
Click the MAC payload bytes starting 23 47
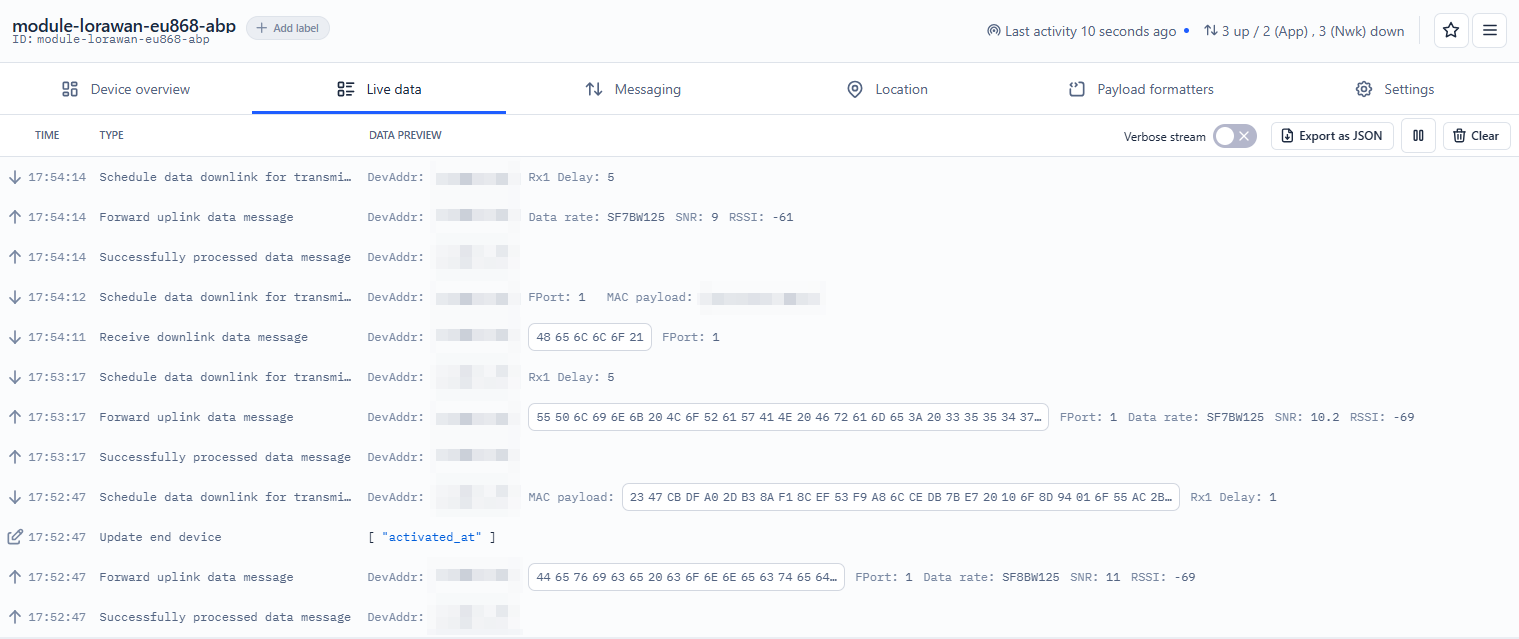[x=900, y=497]
